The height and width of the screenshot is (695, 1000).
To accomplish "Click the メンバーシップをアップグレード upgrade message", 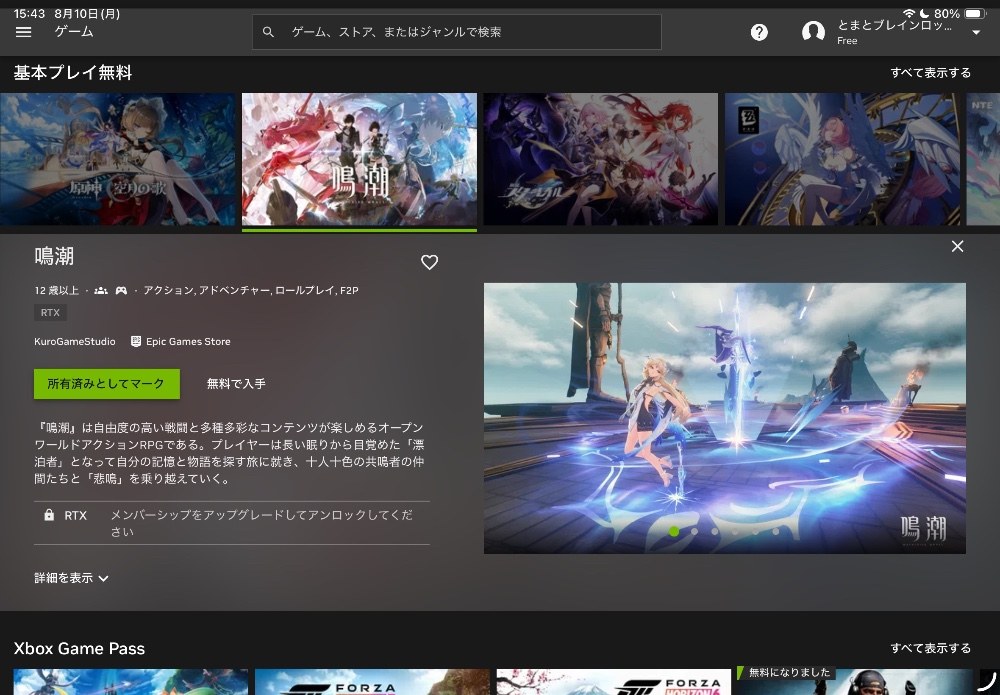I will pos(261,523).
